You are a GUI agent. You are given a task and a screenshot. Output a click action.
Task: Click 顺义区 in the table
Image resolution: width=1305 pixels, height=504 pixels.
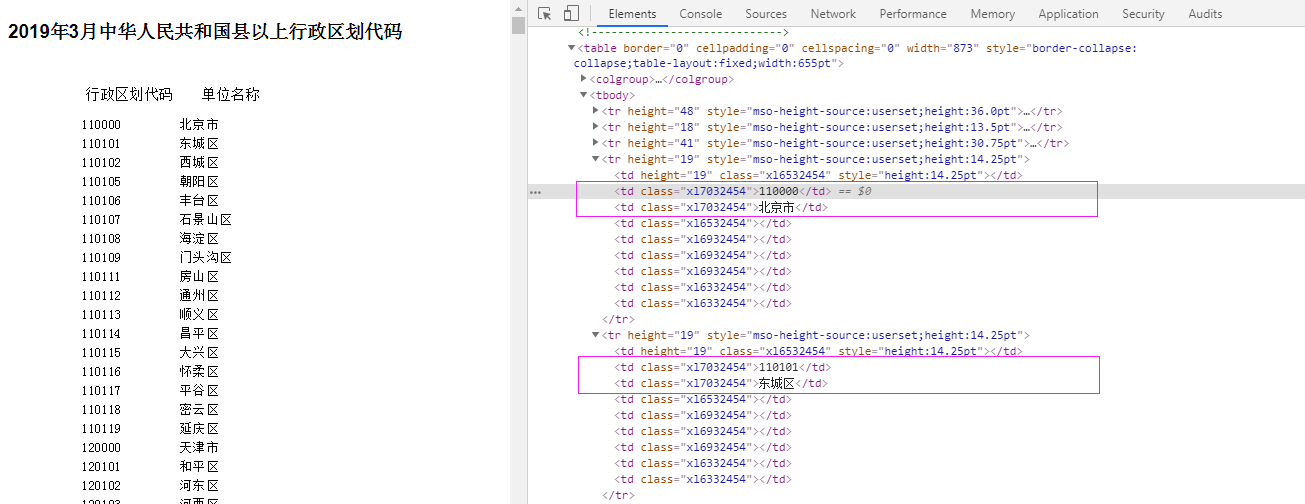199,315
